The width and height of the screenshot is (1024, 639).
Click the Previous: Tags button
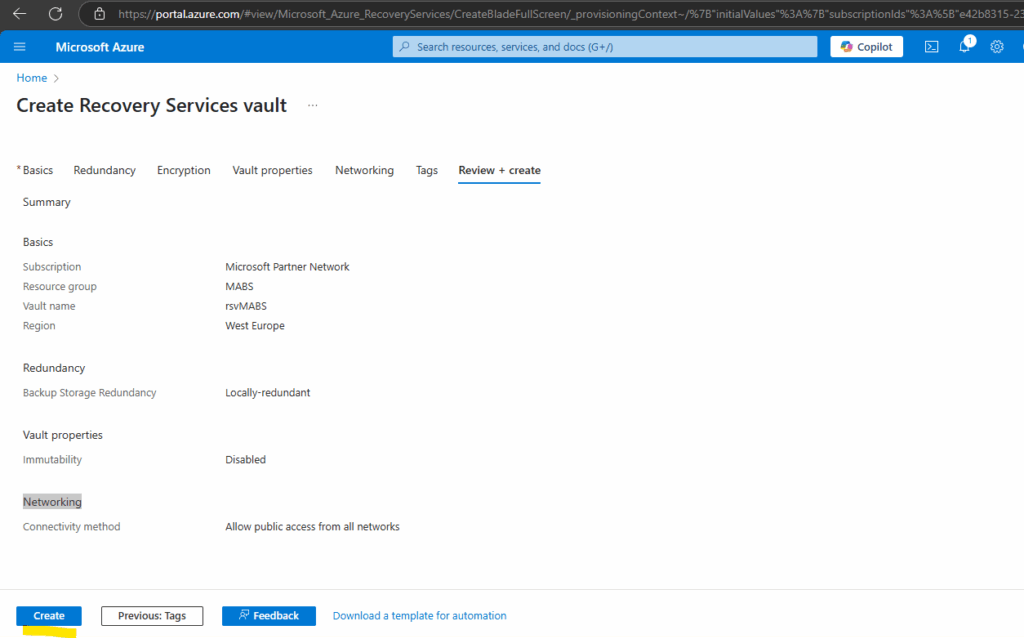[x=152, y=615]
